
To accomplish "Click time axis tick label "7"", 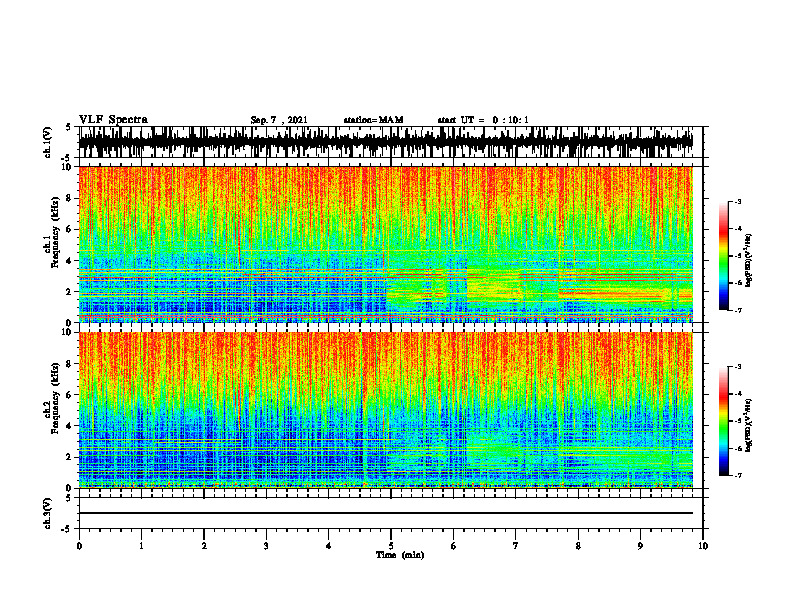I will (516, 546).
